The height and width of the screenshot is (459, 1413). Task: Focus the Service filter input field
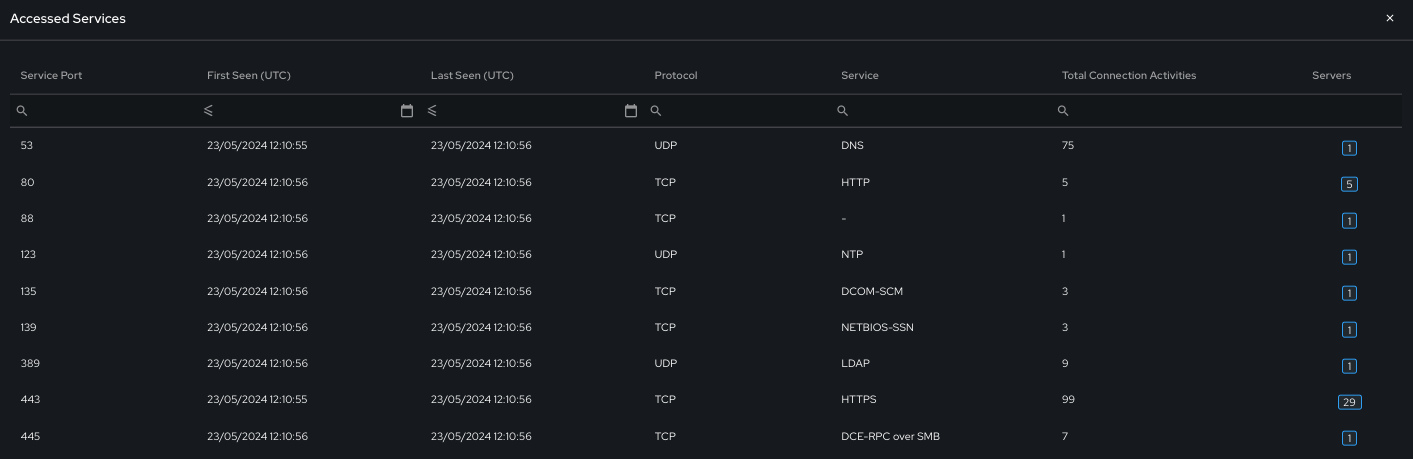946,111
